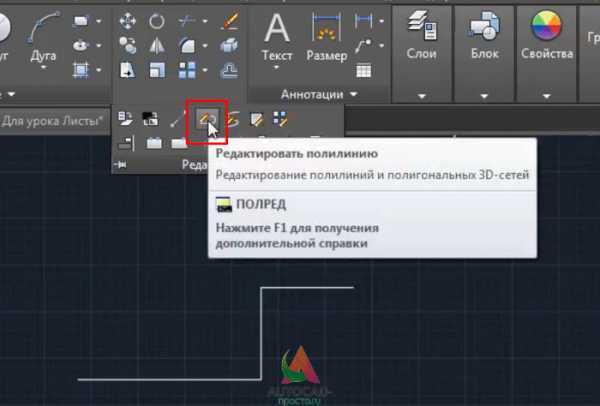Image resolution: width=600 pixels, height=406 pixels.
Task: Open the Fillet tool dropdown arrow
Action: coord(205,46)
